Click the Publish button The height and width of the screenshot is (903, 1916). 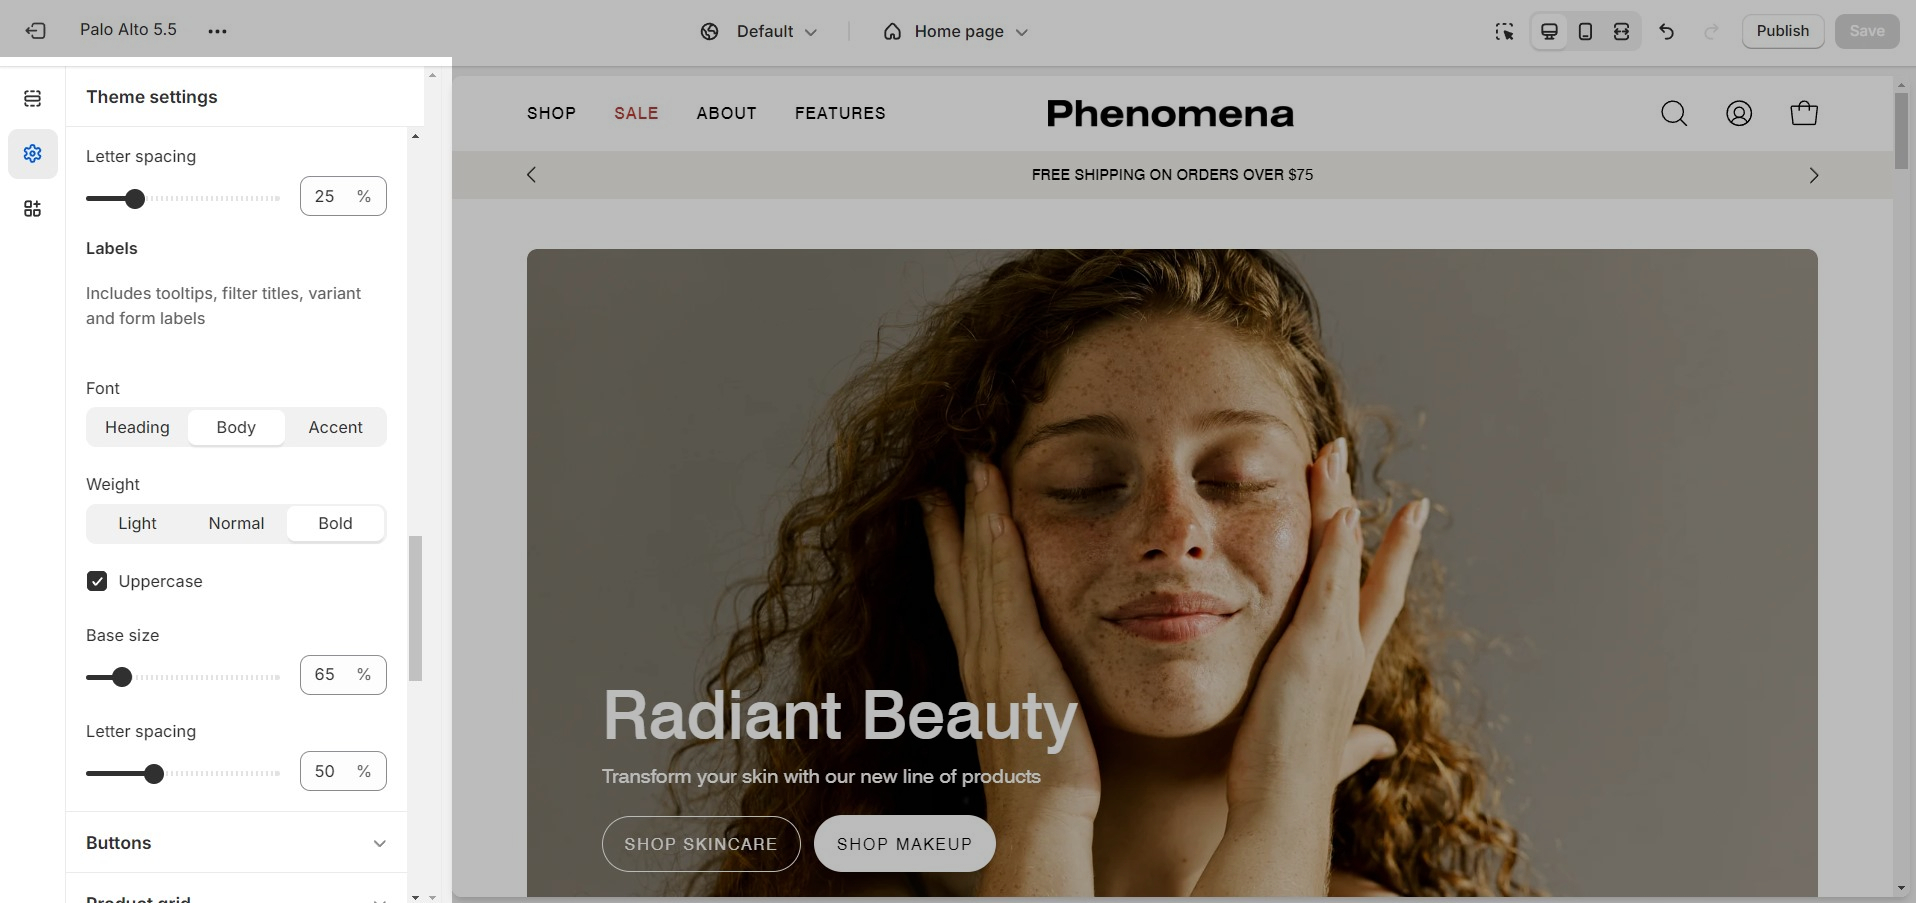[x=1783, y=31]
